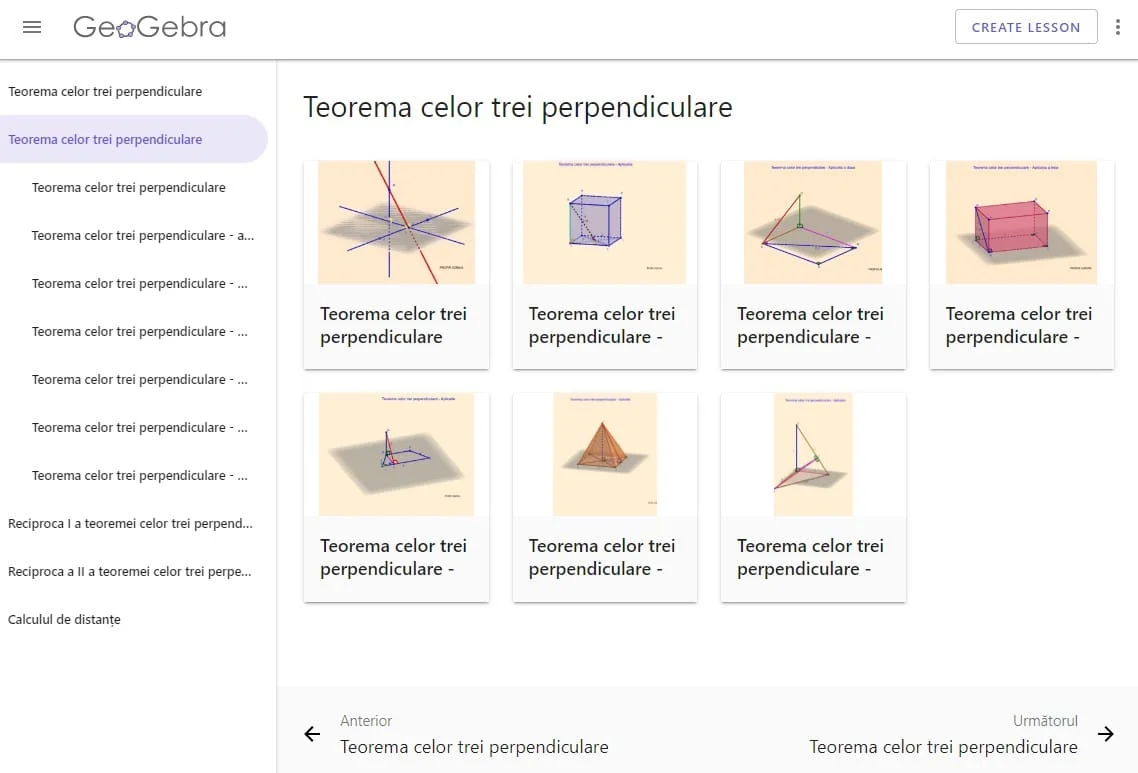The width and height of the screenshot is (1138, 773).
Task: Click the GeoGebra logo
Action: click(x=149, y=27)
